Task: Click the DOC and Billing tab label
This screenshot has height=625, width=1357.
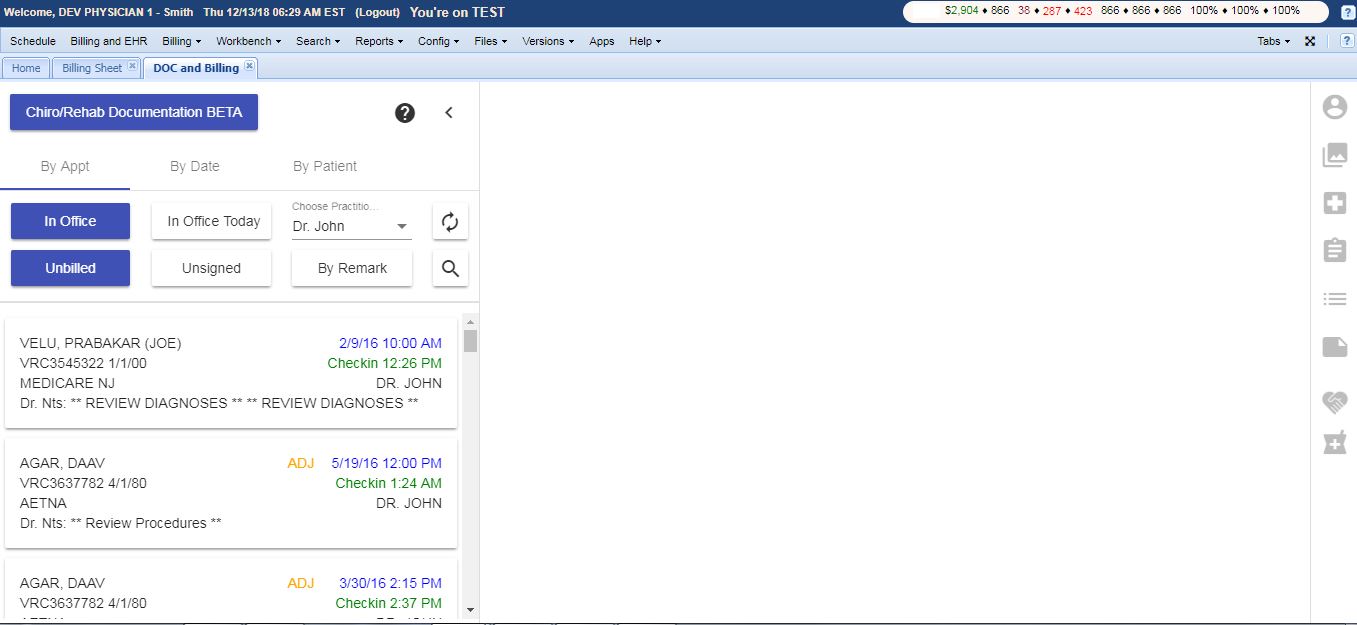Action: 196,68
